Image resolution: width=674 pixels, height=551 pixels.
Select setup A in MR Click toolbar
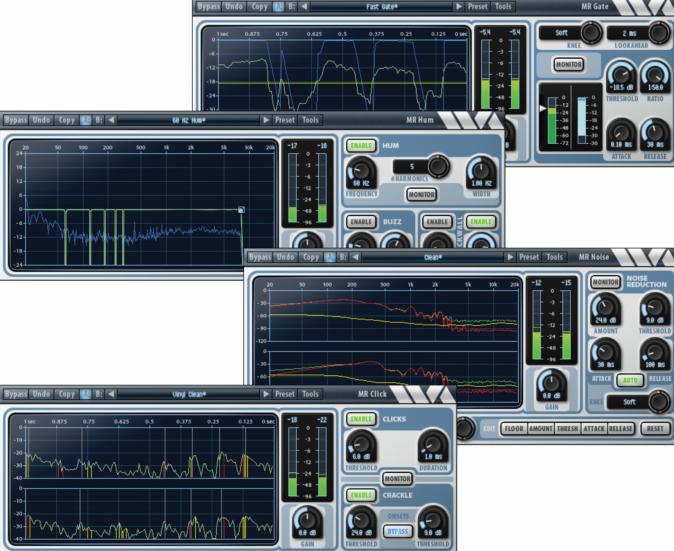tap(86, 394)
